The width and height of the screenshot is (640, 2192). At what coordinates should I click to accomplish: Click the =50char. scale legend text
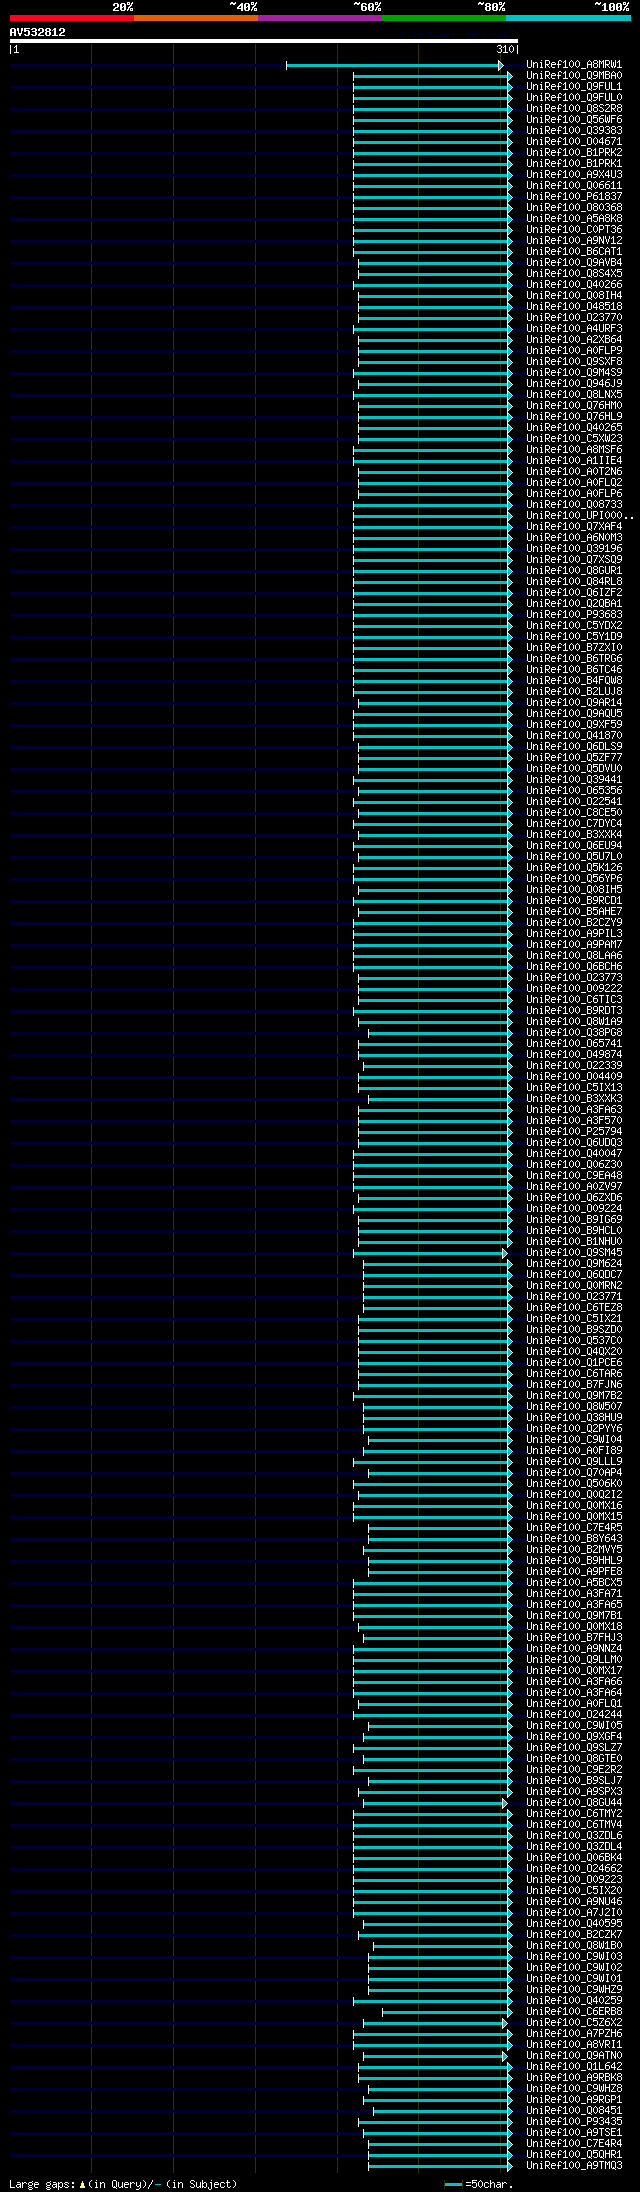point(488,2184)
